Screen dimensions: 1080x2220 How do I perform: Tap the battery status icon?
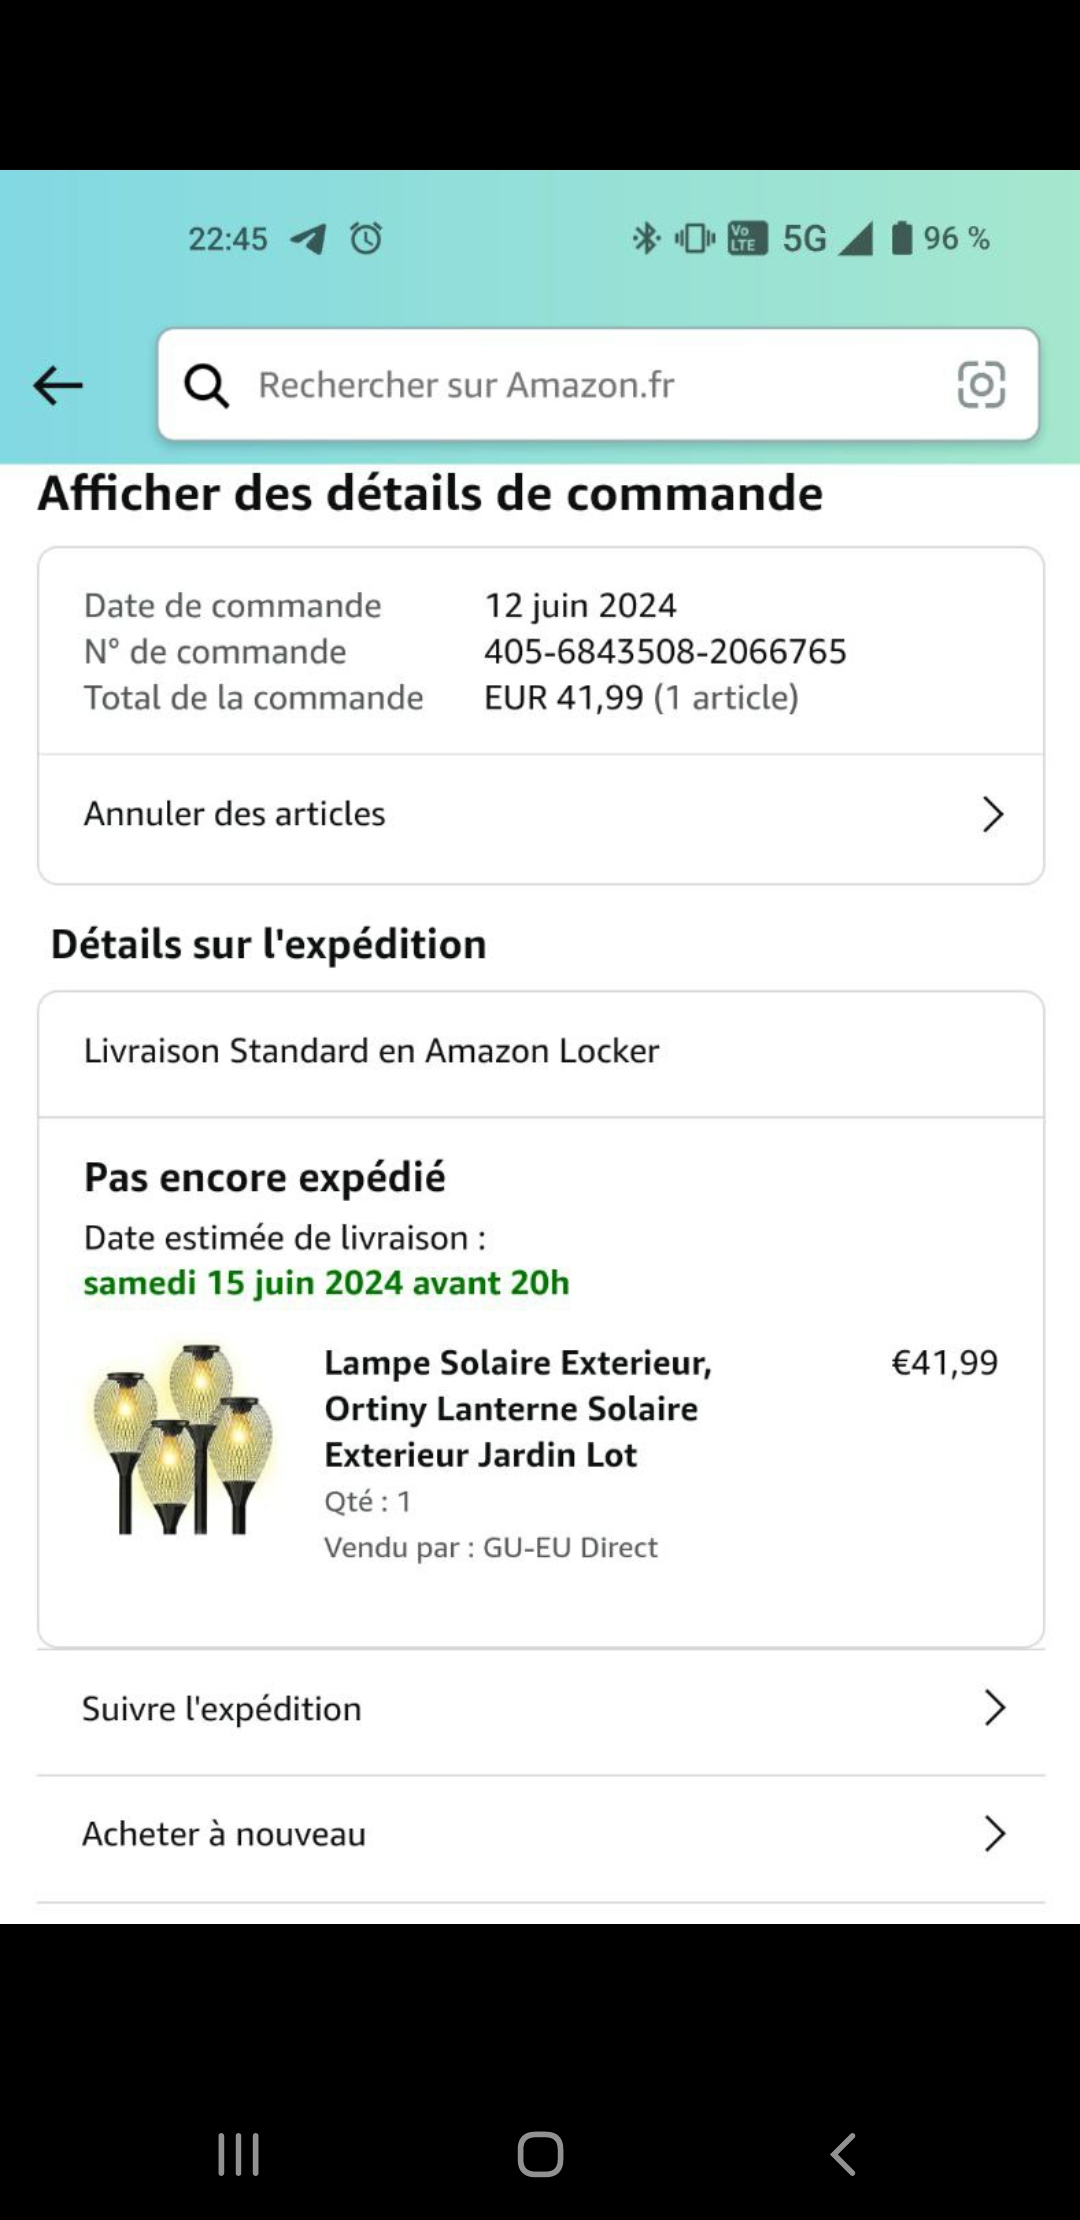pyautogui.click(x=902, y=239)
